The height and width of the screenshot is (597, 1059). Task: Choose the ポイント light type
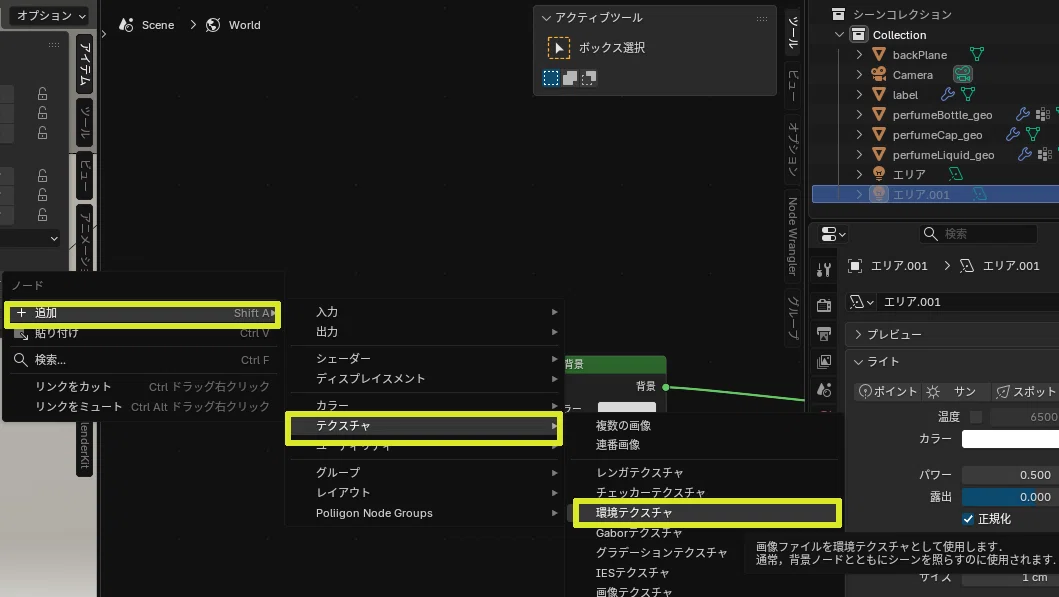pyautogui.click(x=887, y=392)
